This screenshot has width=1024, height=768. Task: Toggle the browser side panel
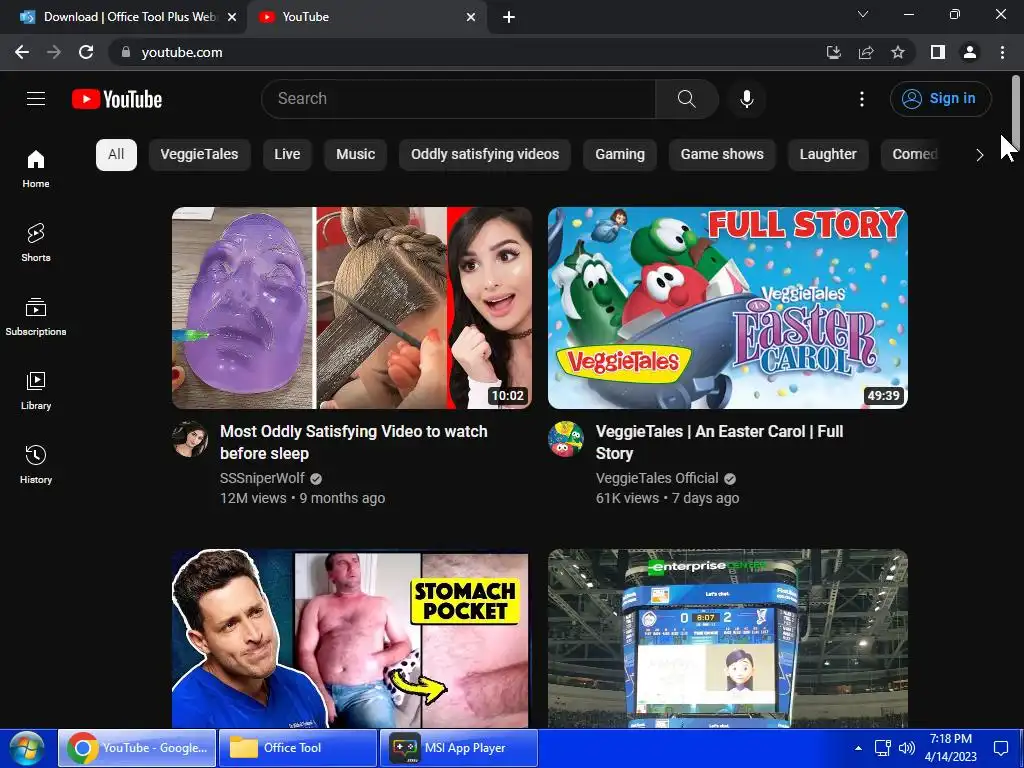[x=938, y=52]
